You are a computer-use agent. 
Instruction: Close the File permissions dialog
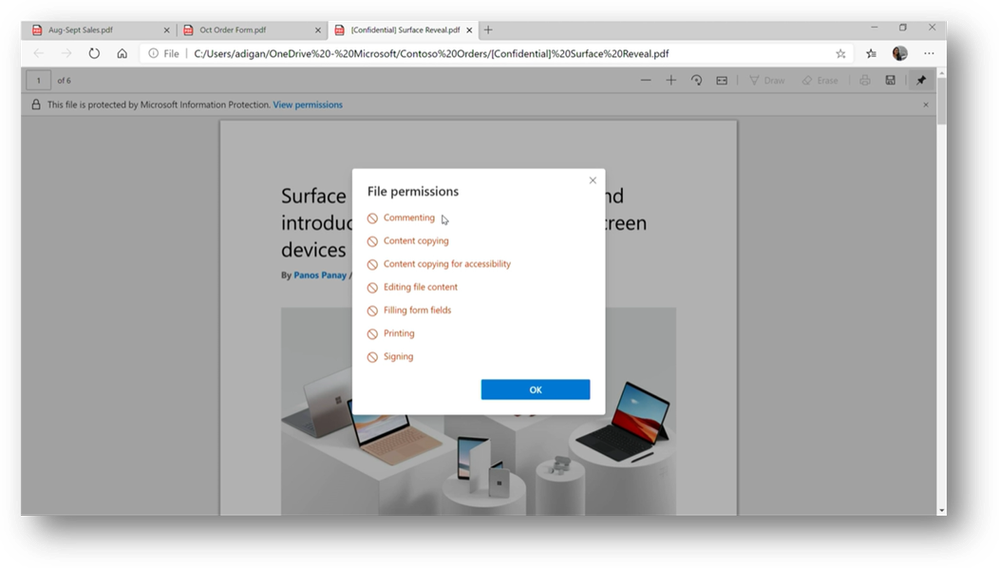click(593, 180)
